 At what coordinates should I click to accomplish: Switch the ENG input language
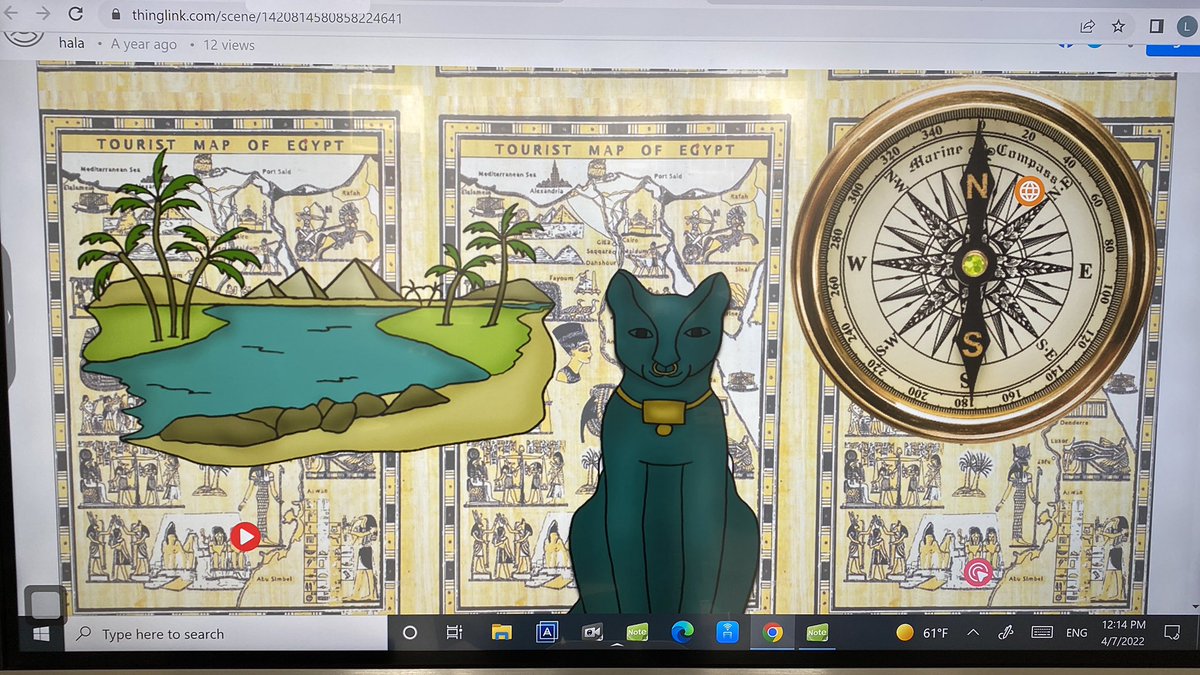pyautogui.click(x=1077, y=633)
